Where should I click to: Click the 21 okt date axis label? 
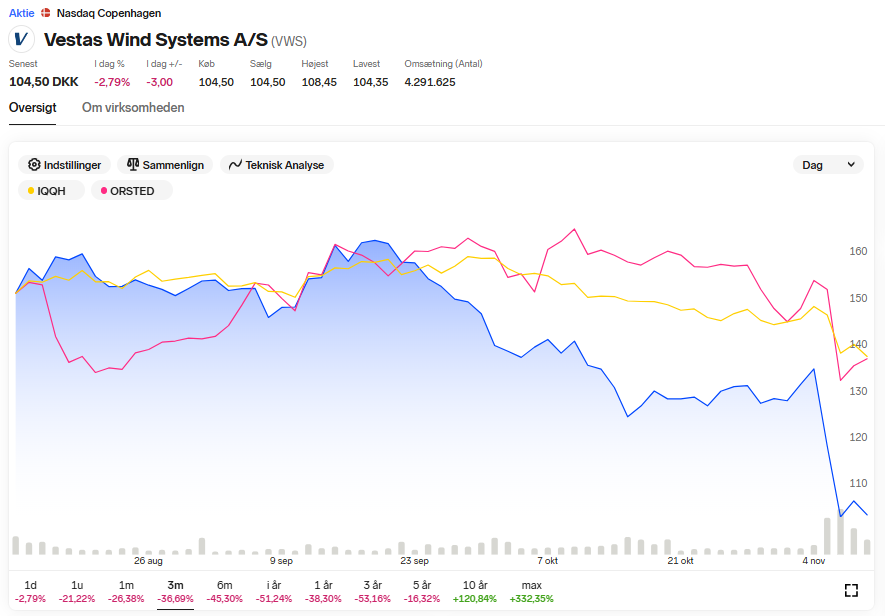click(x=681, y=561)
